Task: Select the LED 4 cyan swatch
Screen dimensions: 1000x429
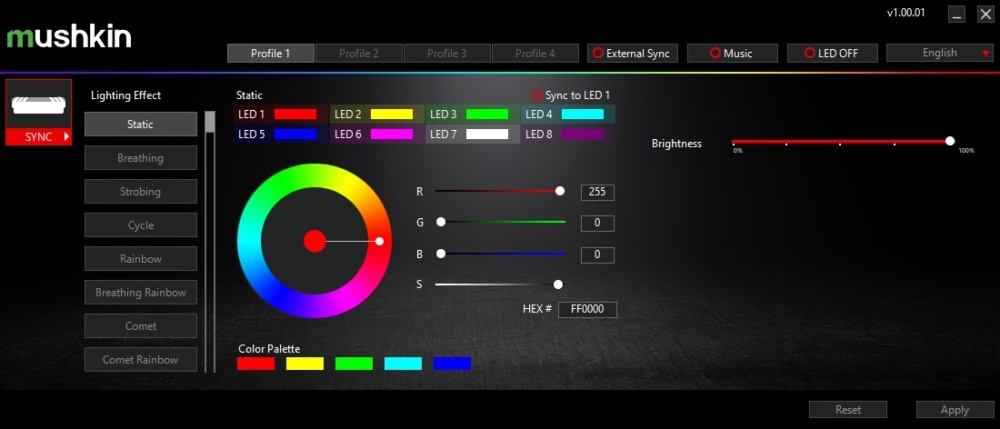Action: coord(582,114)
